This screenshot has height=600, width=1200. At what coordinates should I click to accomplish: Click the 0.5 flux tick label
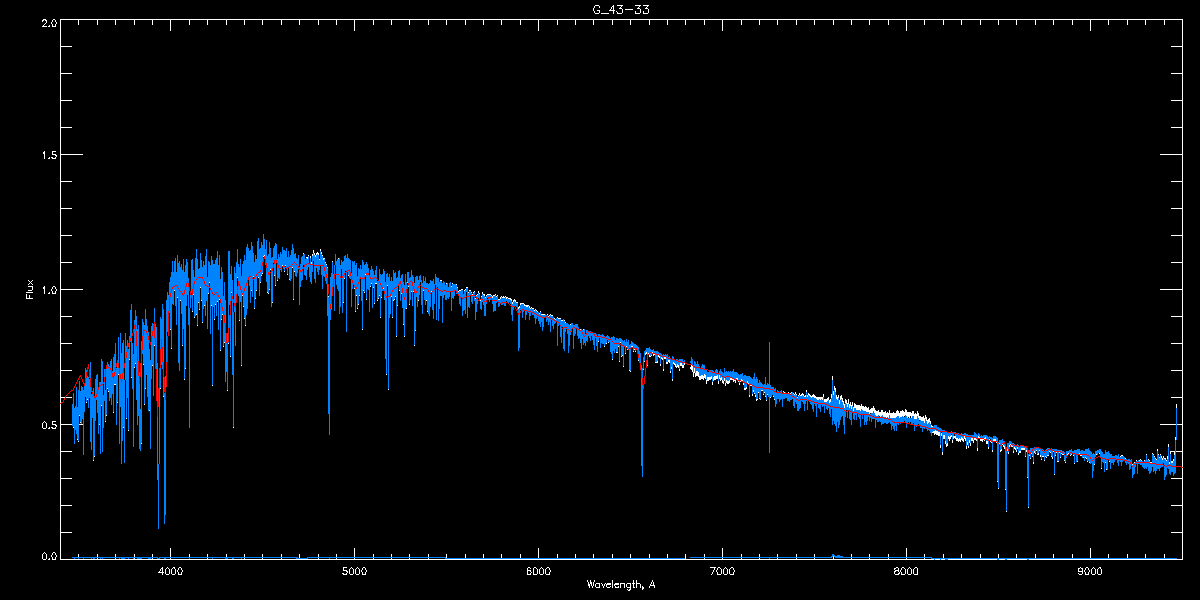49,424
